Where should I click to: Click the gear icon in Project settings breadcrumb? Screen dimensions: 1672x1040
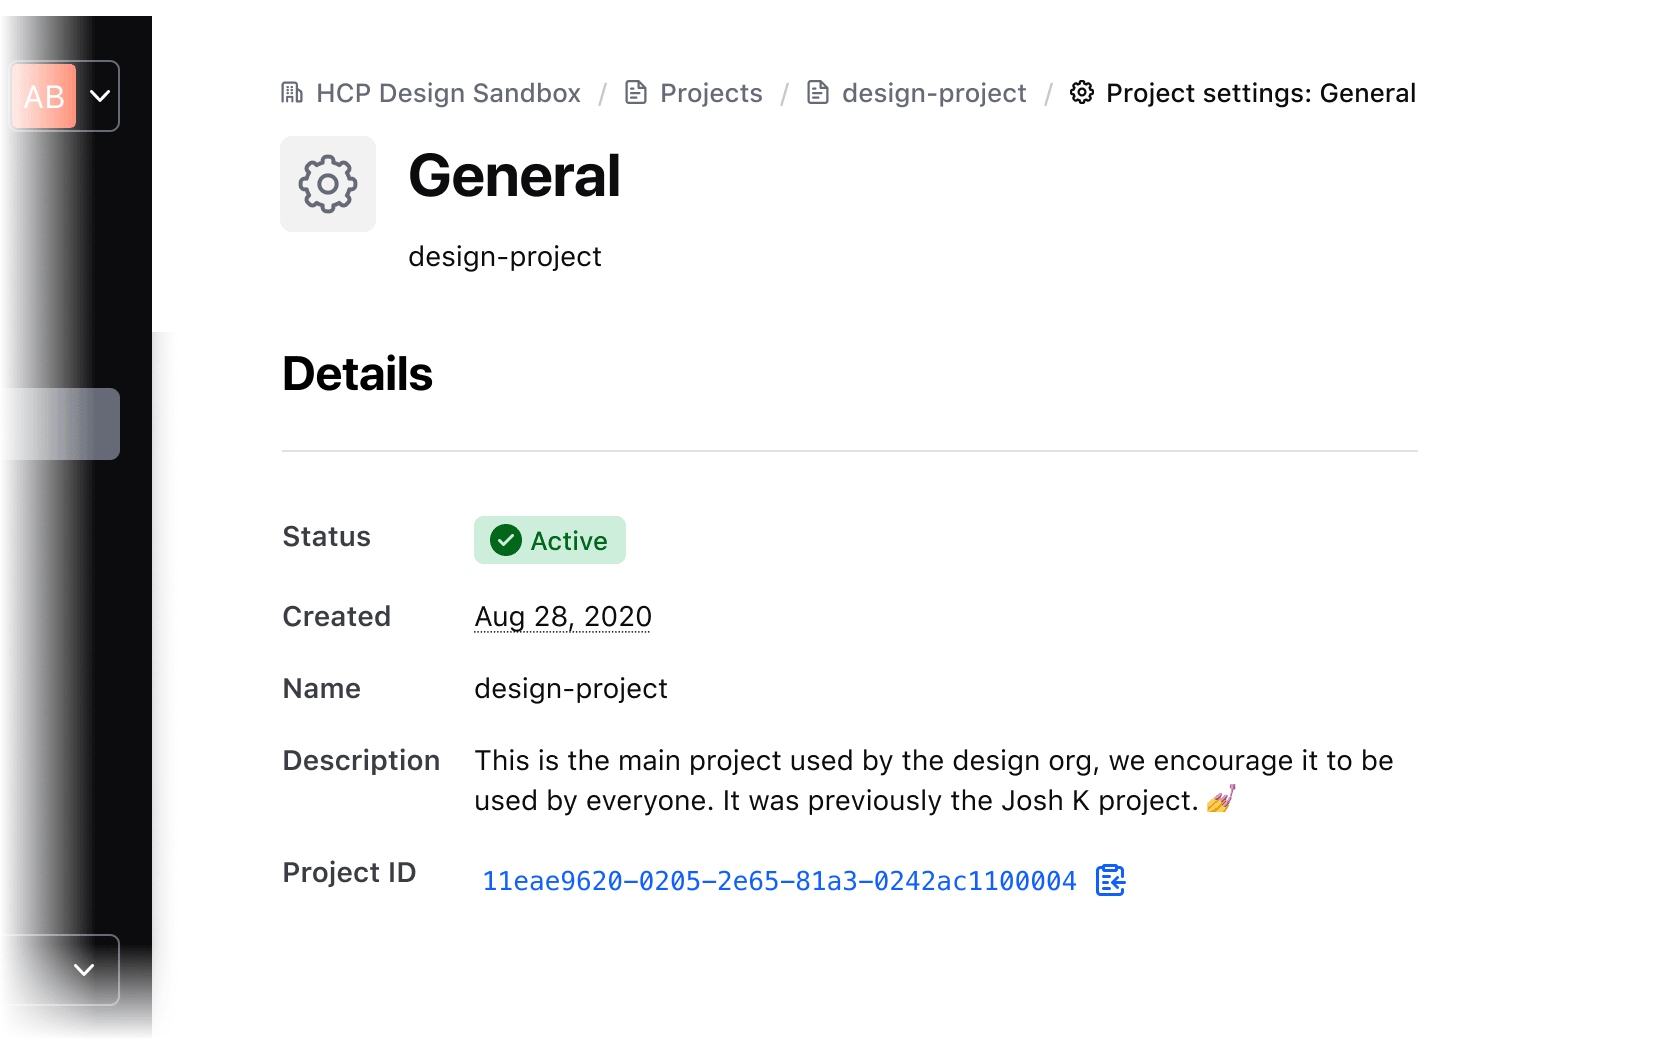click(x=1081, y=92)
